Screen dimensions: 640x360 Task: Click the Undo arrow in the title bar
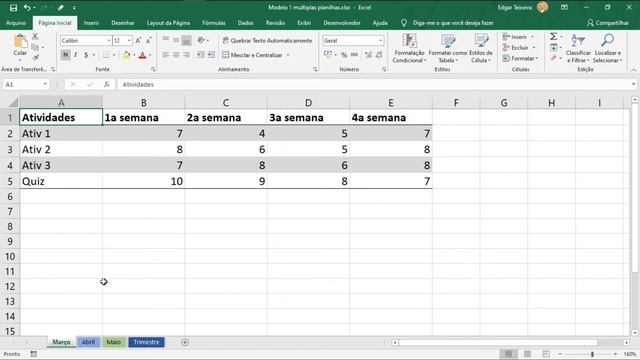pyautogui.click(x=27, y=8)
